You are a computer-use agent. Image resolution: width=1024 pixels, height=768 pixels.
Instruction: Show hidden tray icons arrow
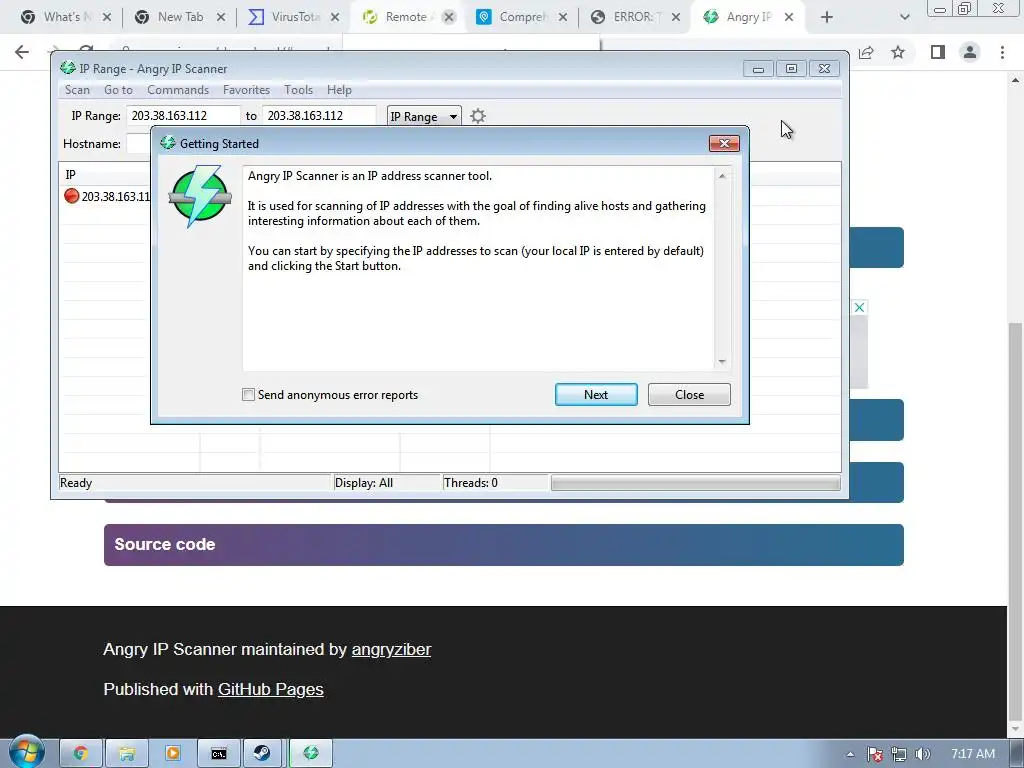coord(850,754)
